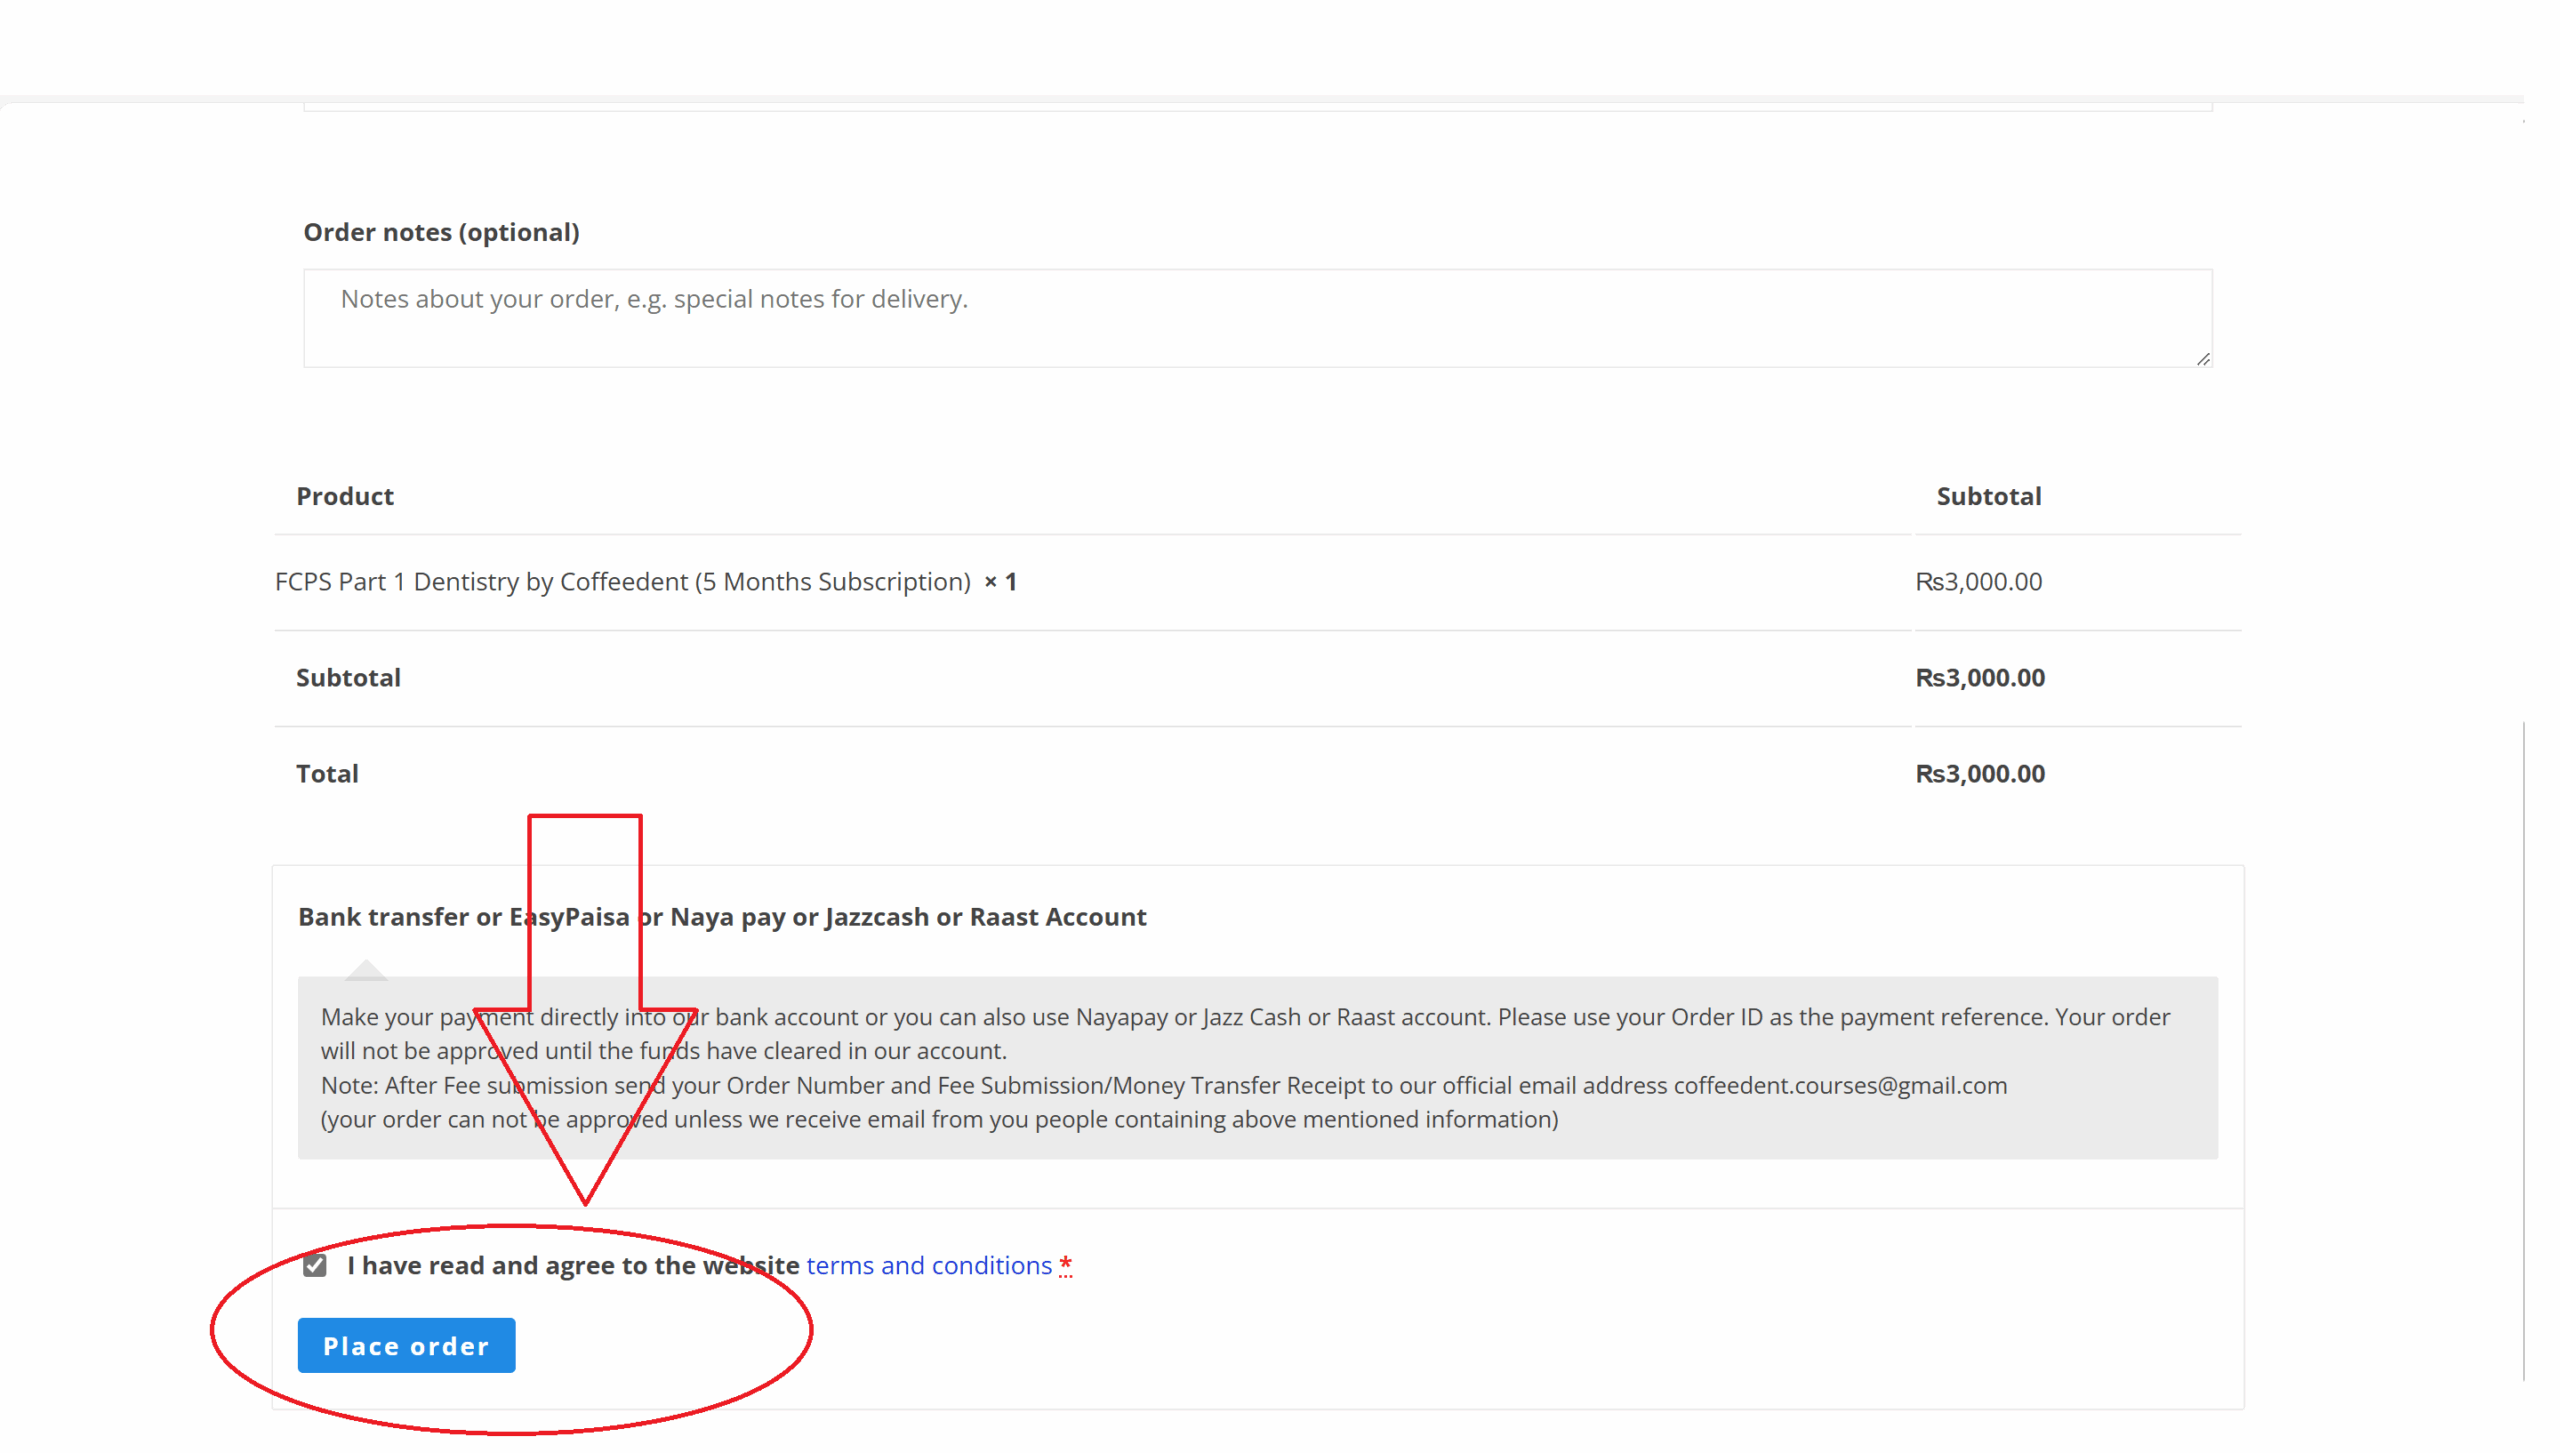Click the × 1 quantity indicator
Screen dimensions: 2560x1453
click(x=1000, y=582)
